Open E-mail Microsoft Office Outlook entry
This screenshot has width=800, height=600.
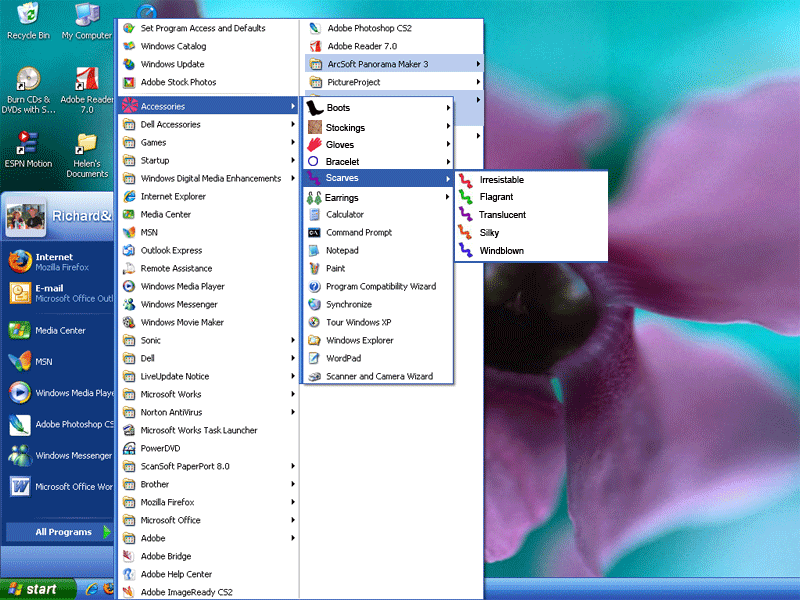point(60,293)
